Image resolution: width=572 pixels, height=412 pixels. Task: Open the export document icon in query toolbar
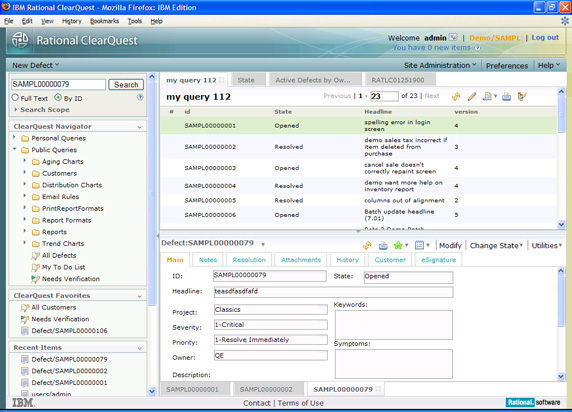(x=488, y=96)
